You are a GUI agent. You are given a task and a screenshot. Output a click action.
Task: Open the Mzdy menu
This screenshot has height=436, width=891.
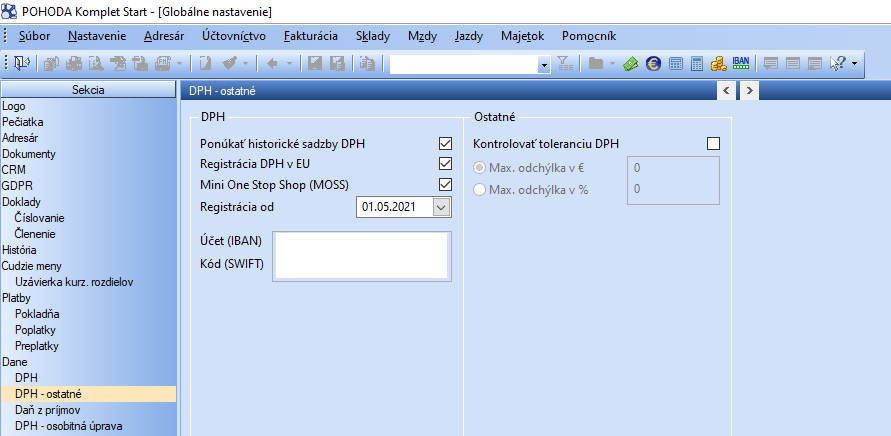[x=422, y=36]
